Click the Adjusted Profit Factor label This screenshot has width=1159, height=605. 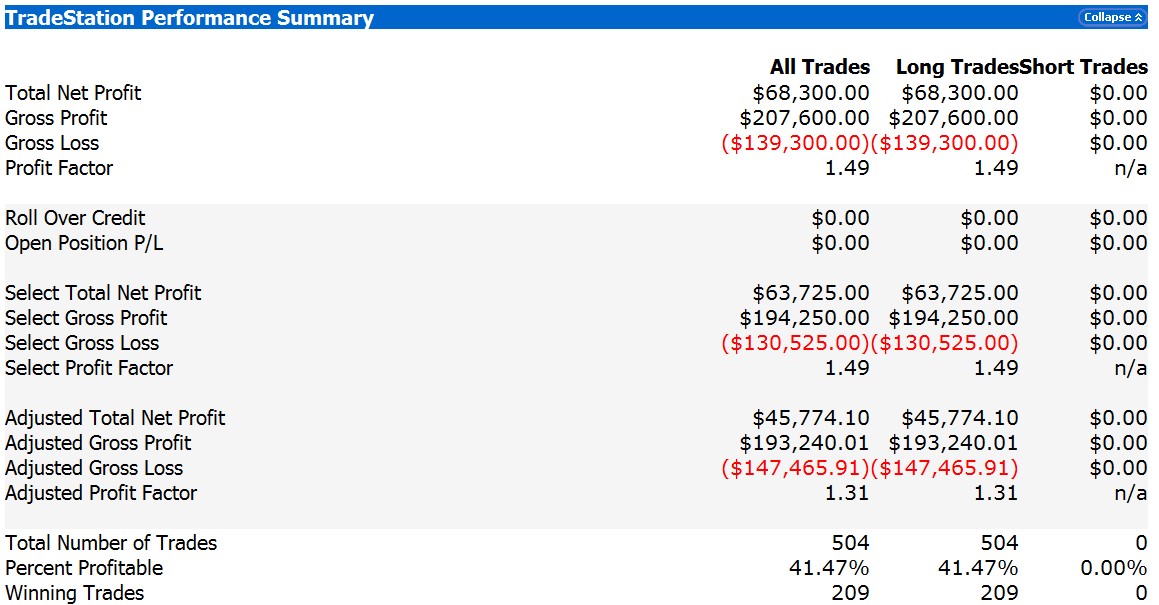(101, 493)
